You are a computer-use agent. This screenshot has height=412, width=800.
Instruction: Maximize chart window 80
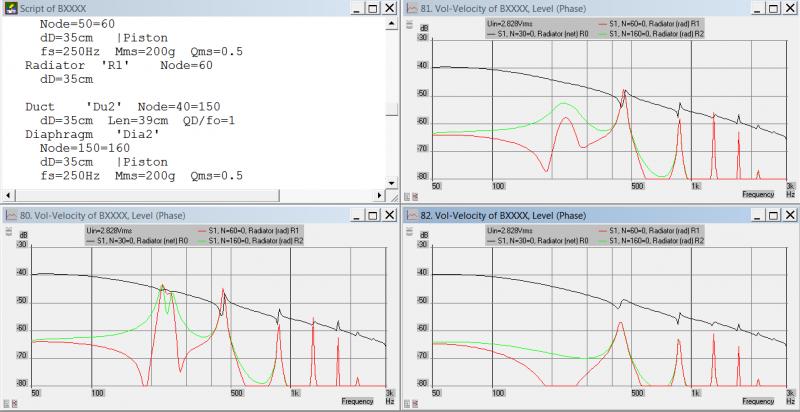point(373,216)
